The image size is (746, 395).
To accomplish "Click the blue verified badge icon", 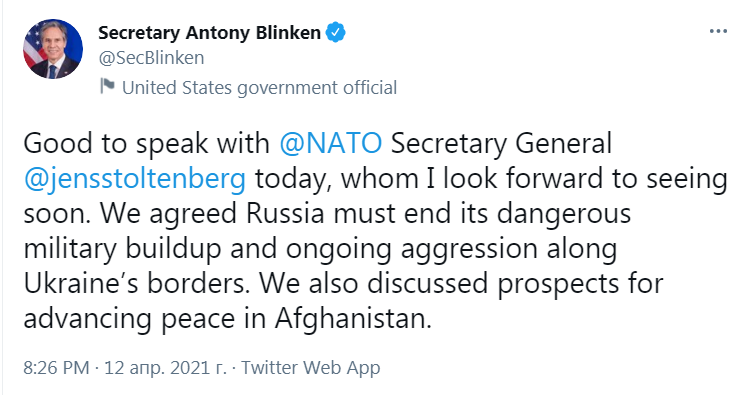I will [x=335, y=32].
